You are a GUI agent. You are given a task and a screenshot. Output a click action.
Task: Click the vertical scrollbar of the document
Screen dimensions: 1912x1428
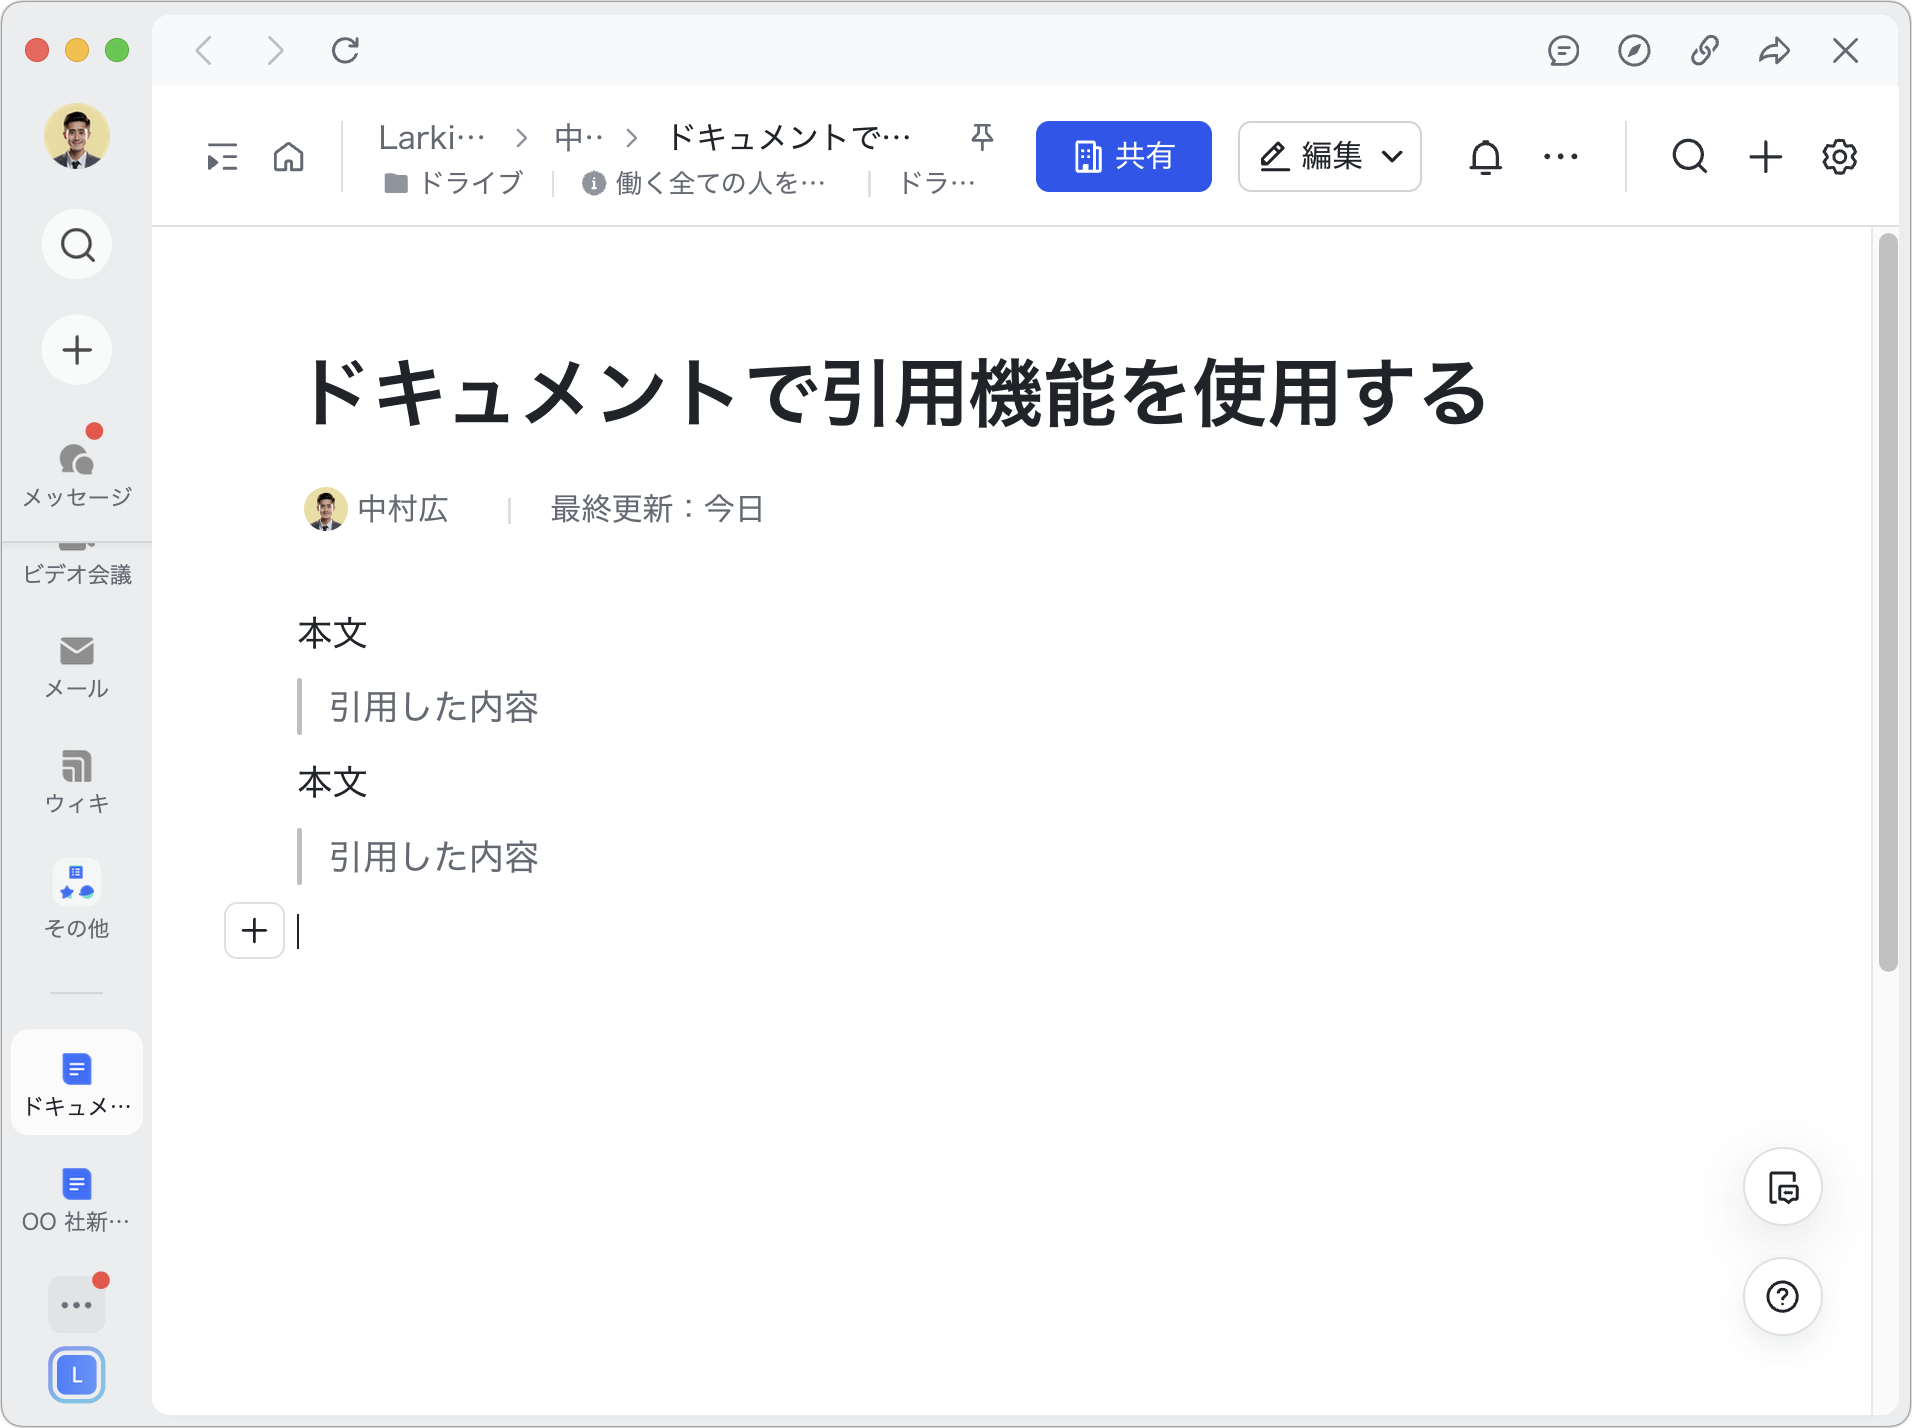[x=1887, y=600]
